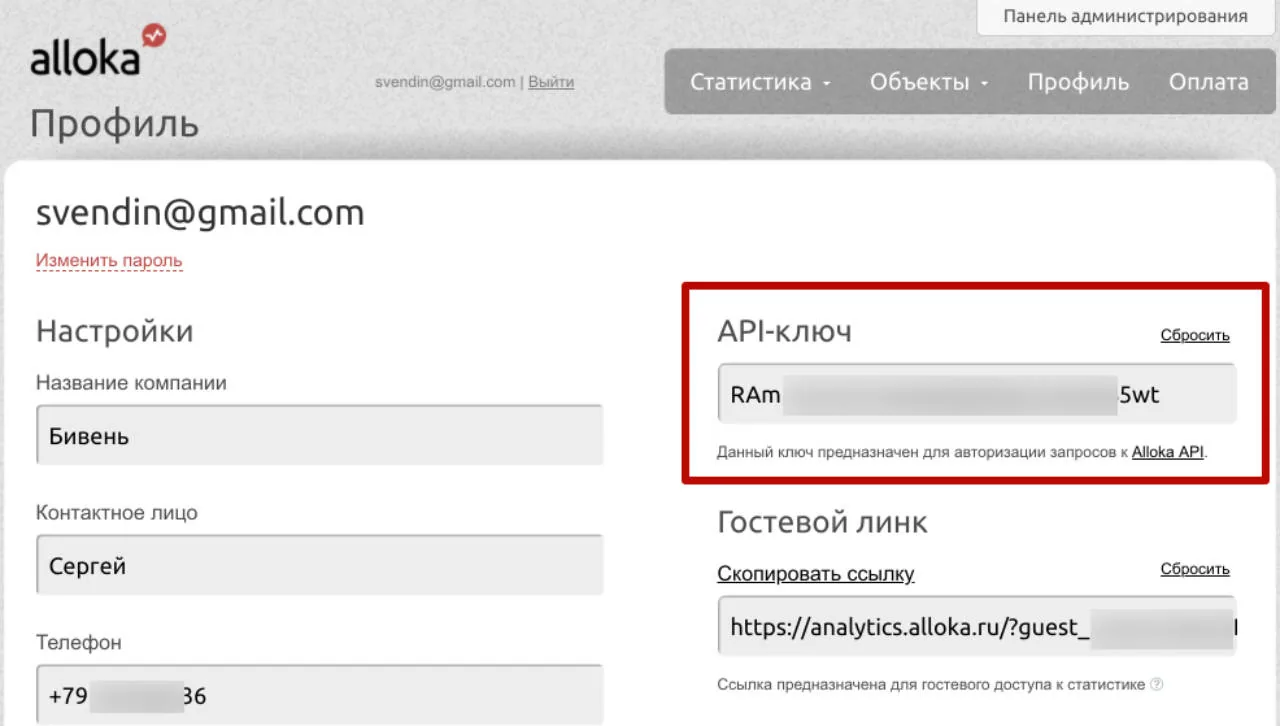Open the Статистика dropdown menu
This screenshot has width=1280, height=726.
coord(760,82)
